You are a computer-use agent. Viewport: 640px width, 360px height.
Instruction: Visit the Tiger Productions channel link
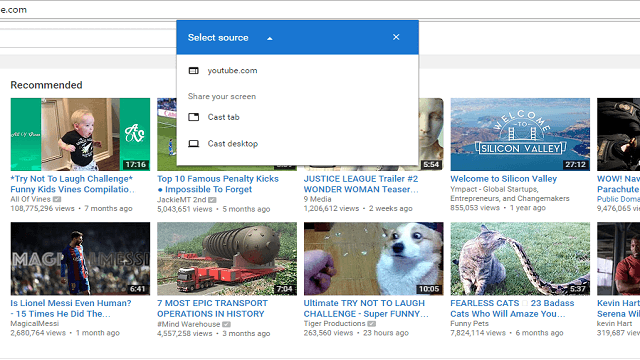click(x=335, y=323)
